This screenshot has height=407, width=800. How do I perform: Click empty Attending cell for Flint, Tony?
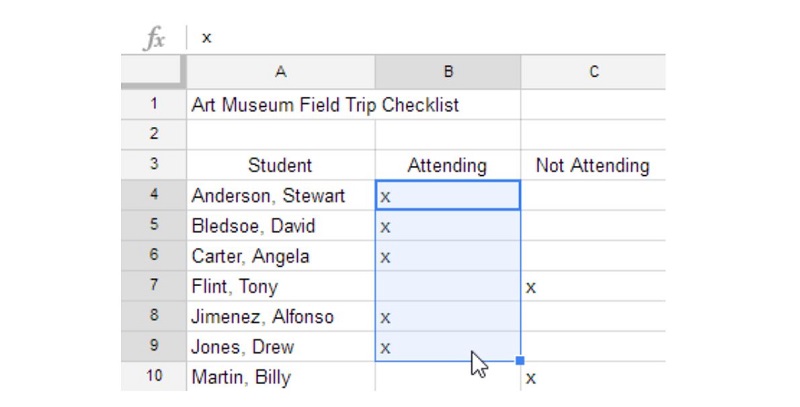click(x=448, y=286)
